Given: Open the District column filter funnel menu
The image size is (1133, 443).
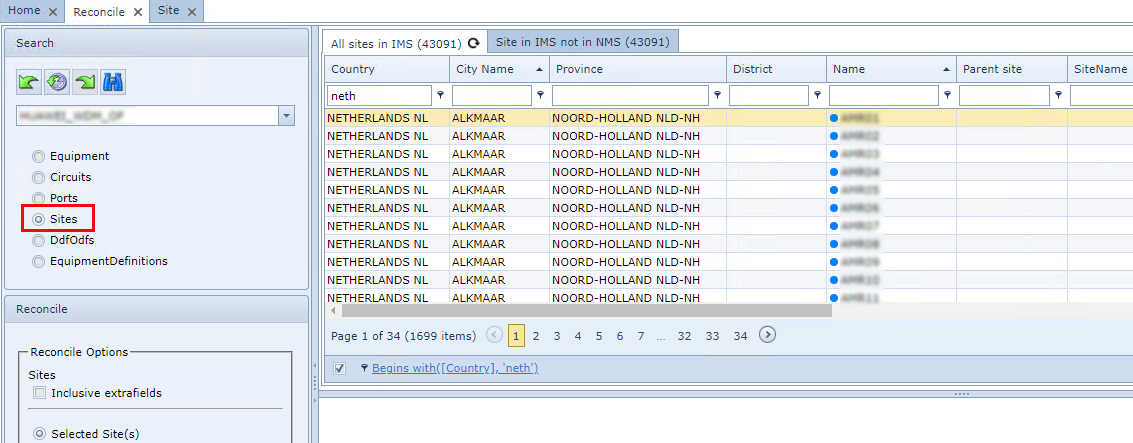Looking at the screenshot, I should (818, 96).
